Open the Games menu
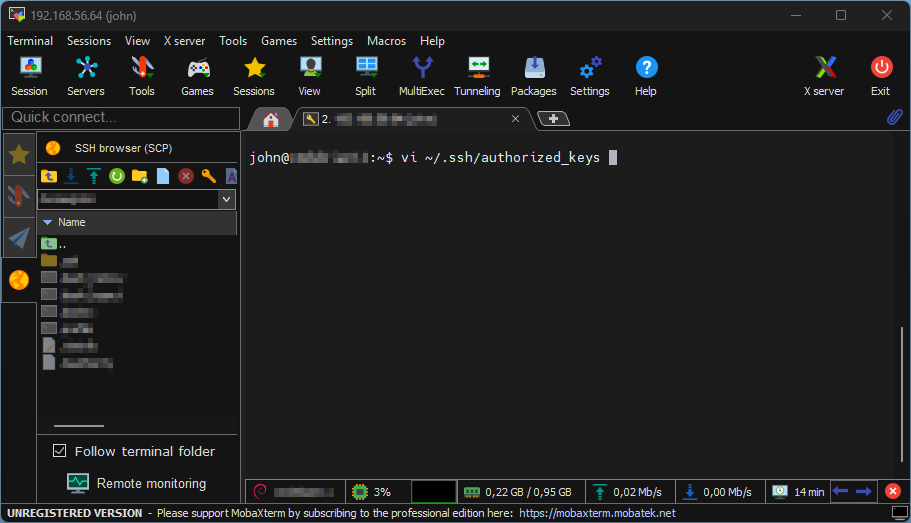Viewport: 911px width, 523px height. (x=279, y=41)
